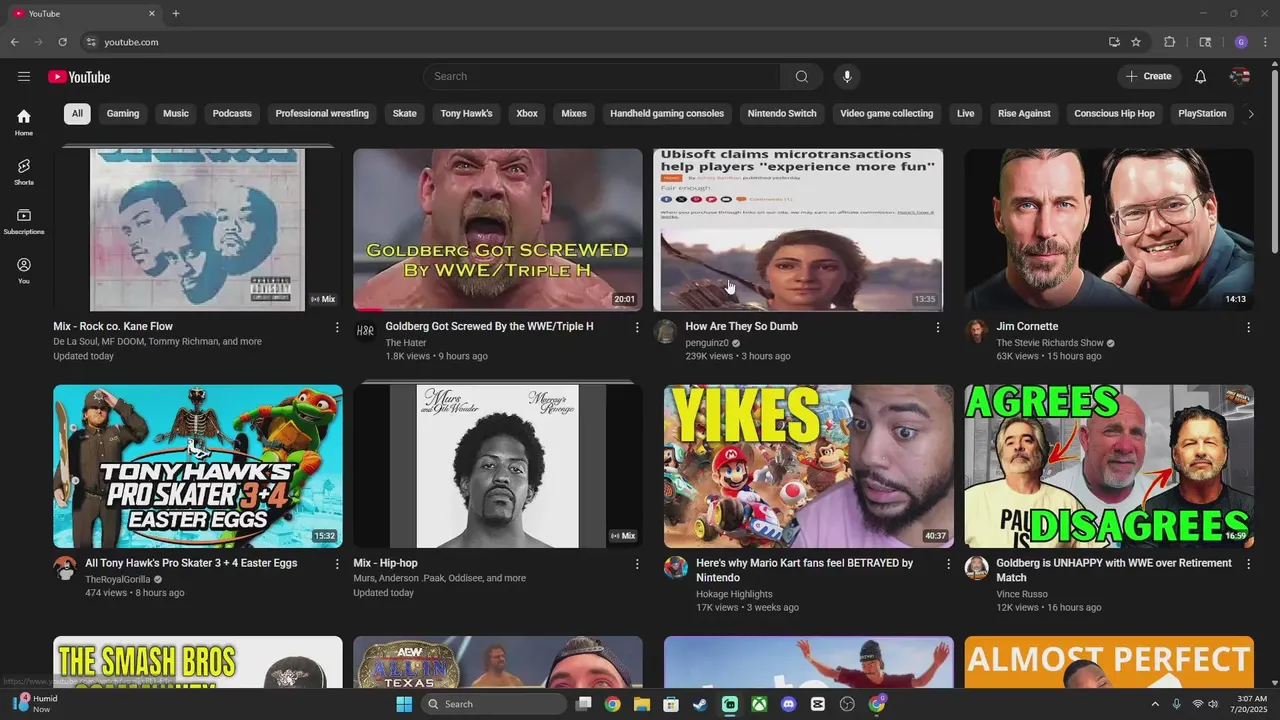The height and width of the screenshot is (720, 1280).
Task: Select the Rise Against chip
Action: pos(1024,114)
